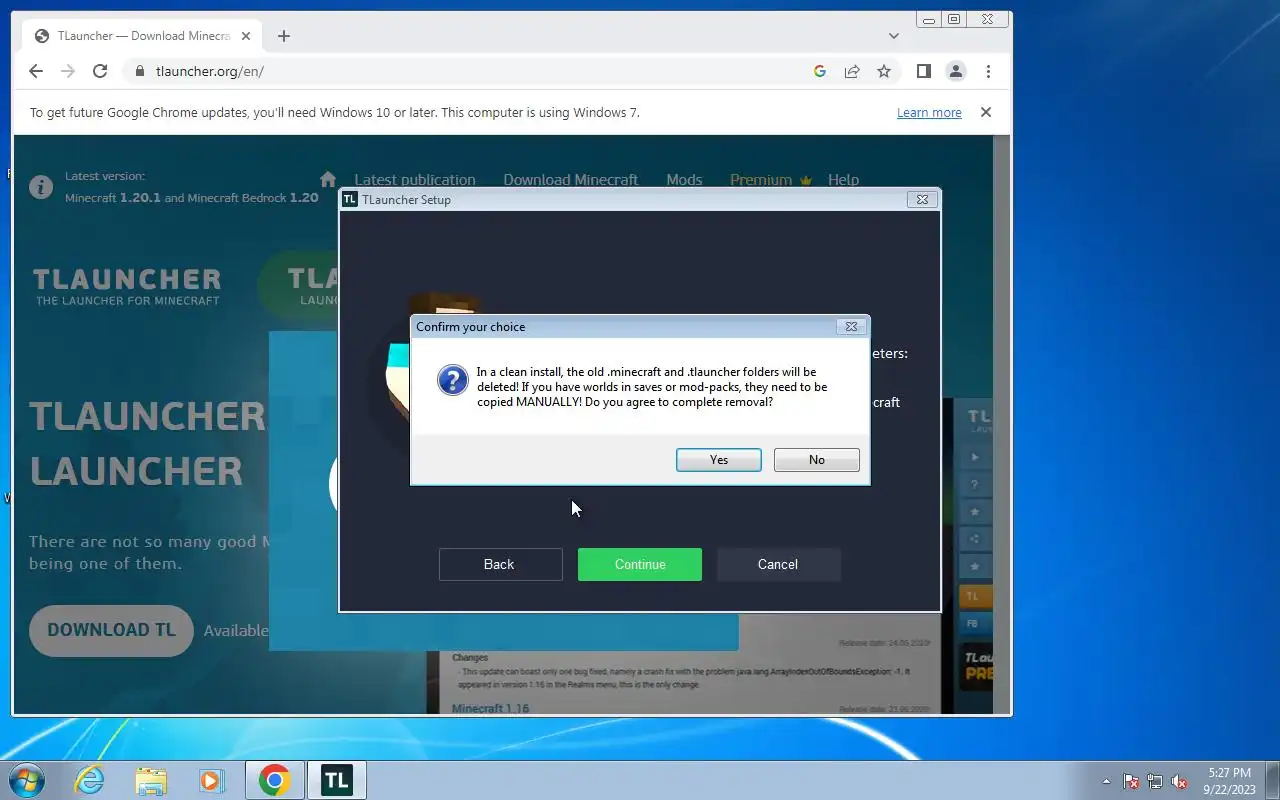The height and width of the screenshot is (800, 1280).
Task: Use the browser page vertical scrollbar
Action: 1002,424
